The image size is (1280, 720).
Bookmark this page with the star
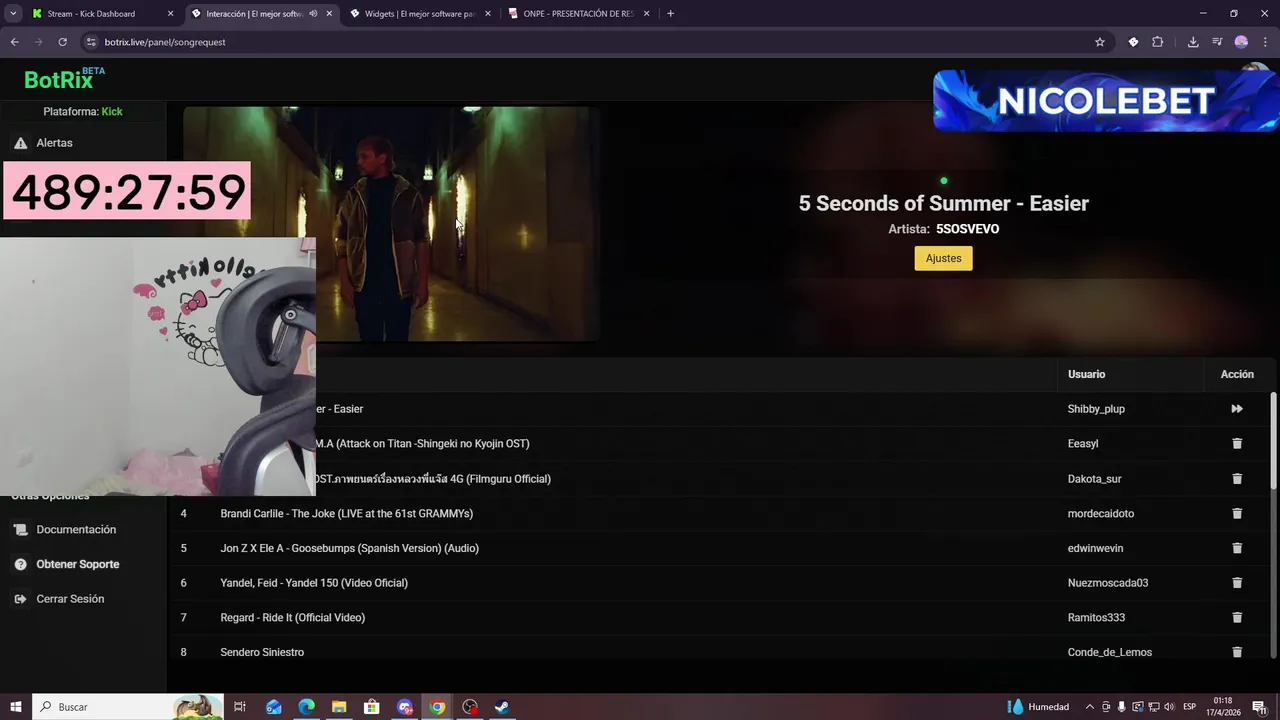1100,42
